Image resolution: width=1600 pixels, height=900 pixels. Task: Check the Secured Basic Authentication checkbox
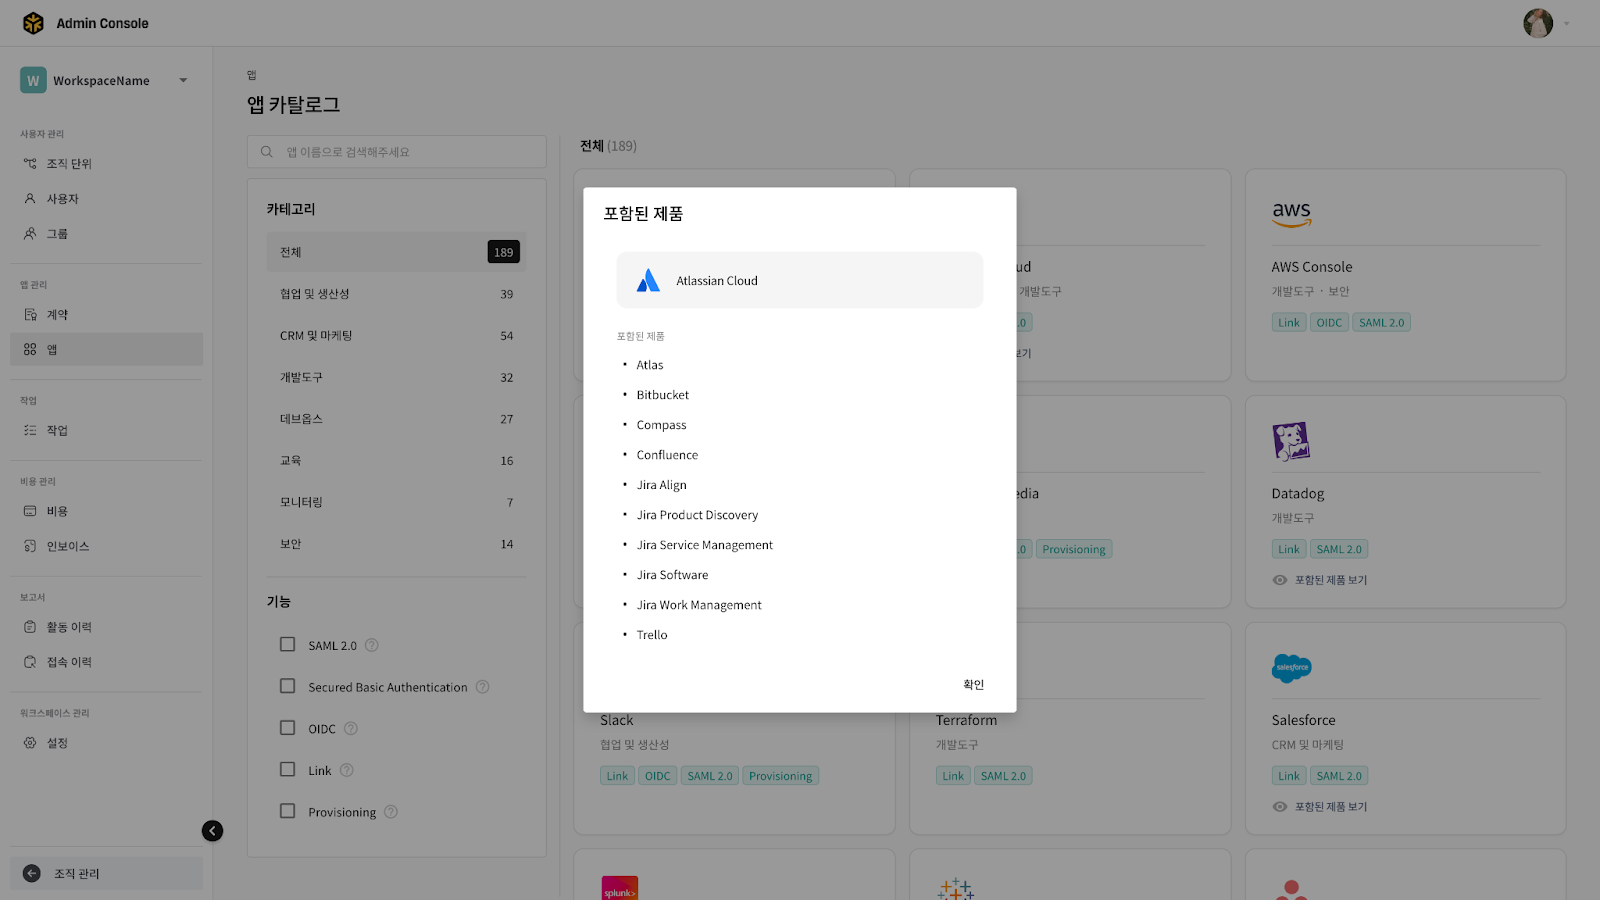288,686
